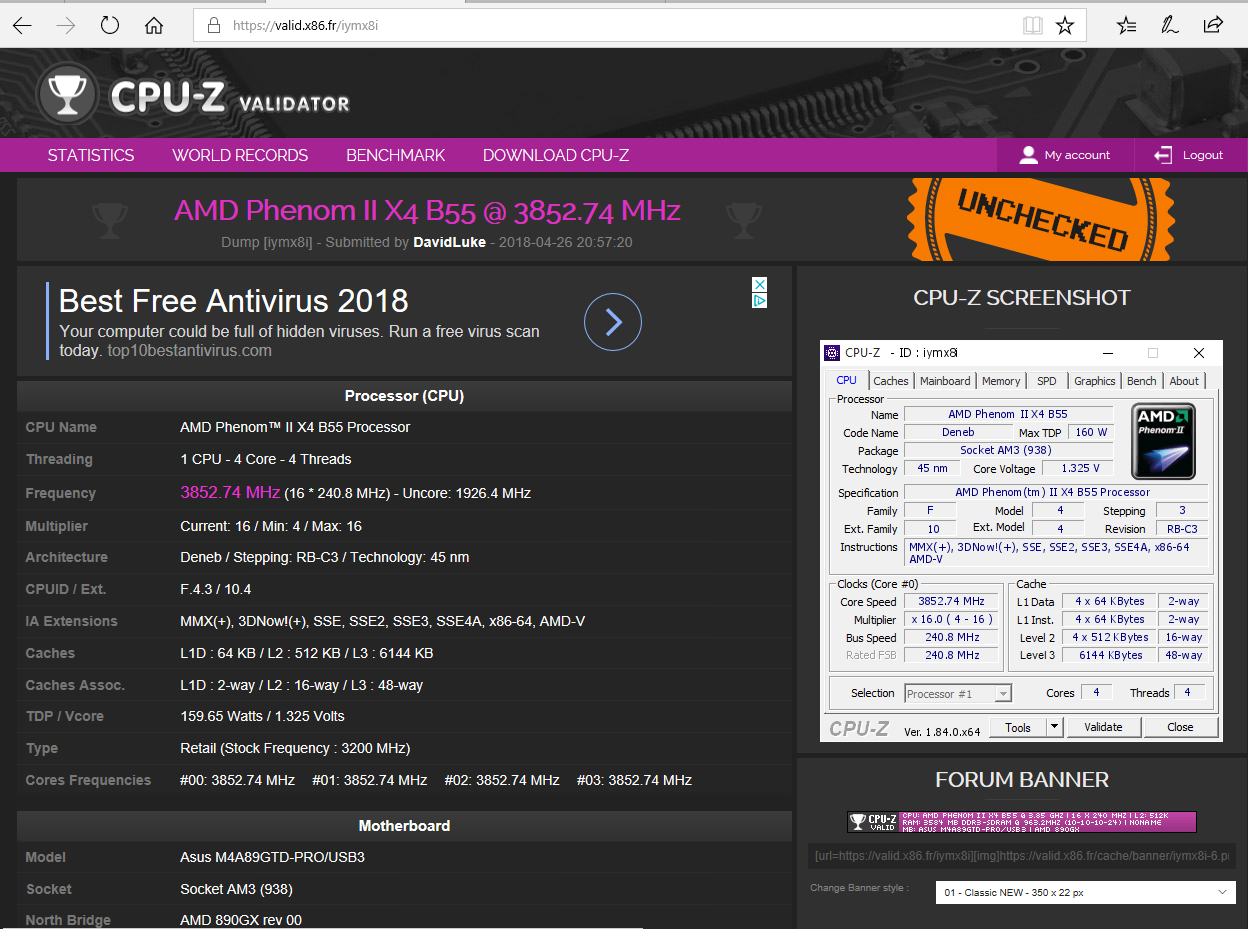Image resolution: width=1248 pixels, height=929 pixels.
Task: Open reading view book icon
Action: (1033, 26)
